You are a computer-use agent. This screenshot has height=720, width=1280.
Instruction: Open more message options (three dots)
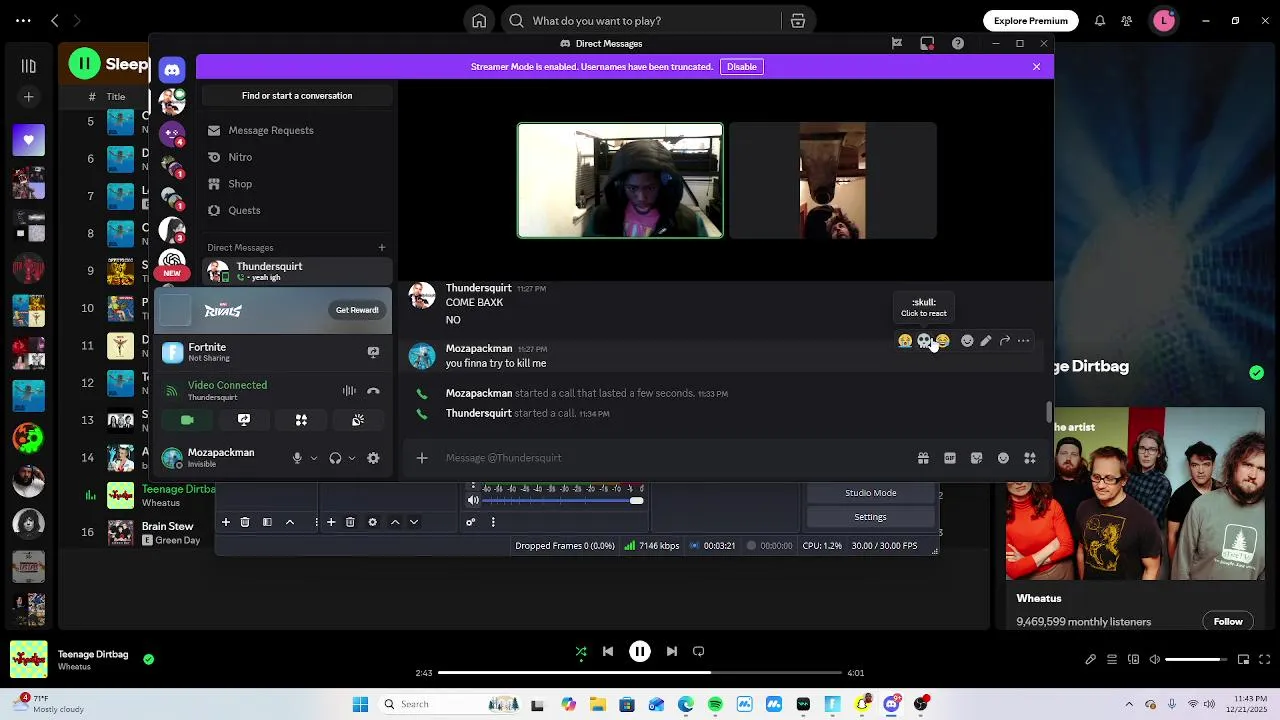tap(1023, 341)
